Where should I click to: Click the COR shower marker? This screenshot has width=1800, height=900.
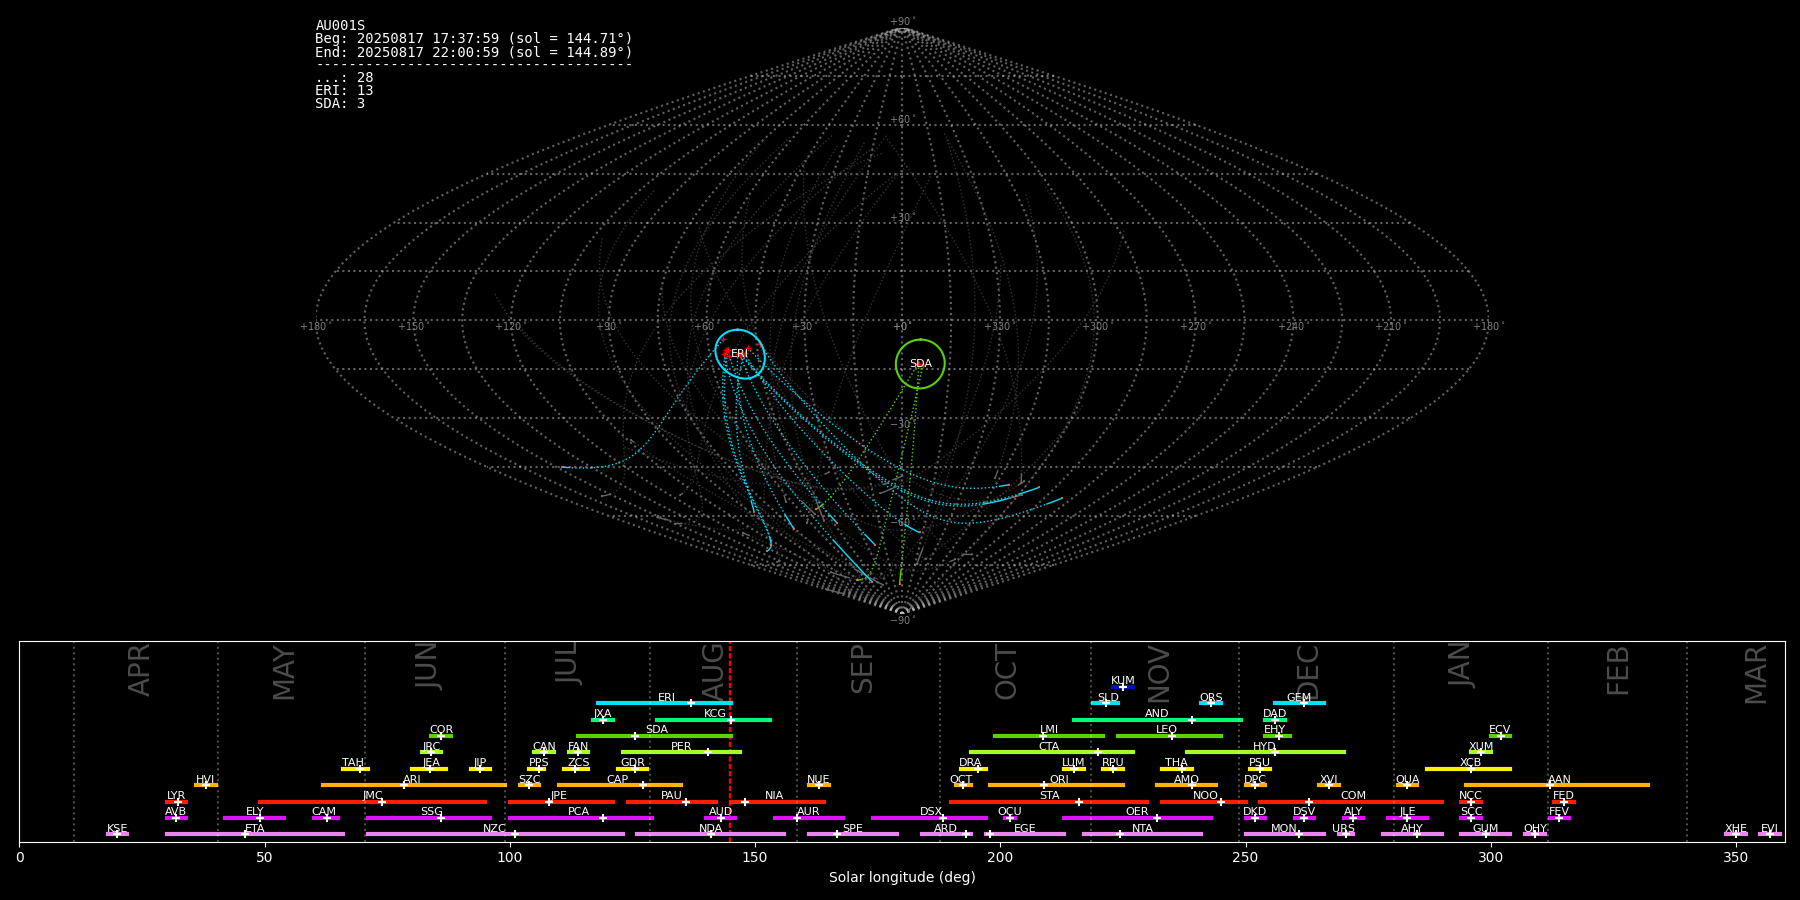(441, 736)
